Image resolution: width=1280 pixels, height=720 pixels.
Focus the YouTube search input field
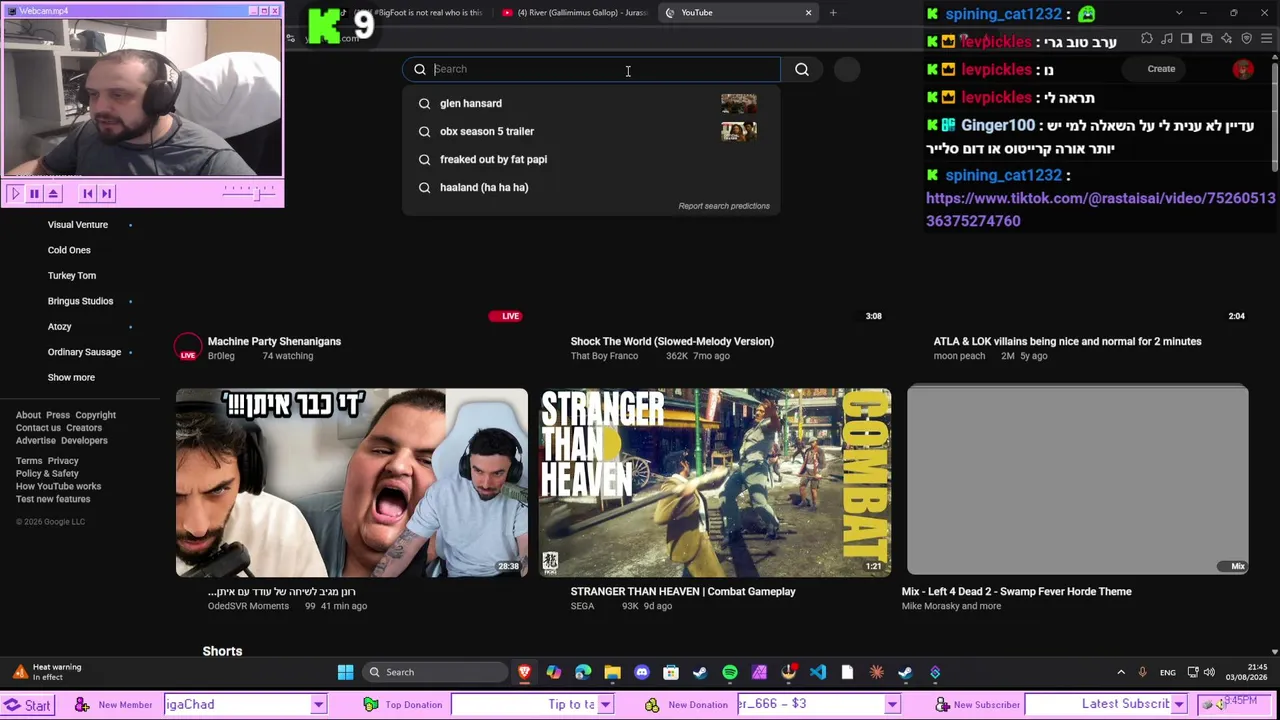tap(592, 69)
